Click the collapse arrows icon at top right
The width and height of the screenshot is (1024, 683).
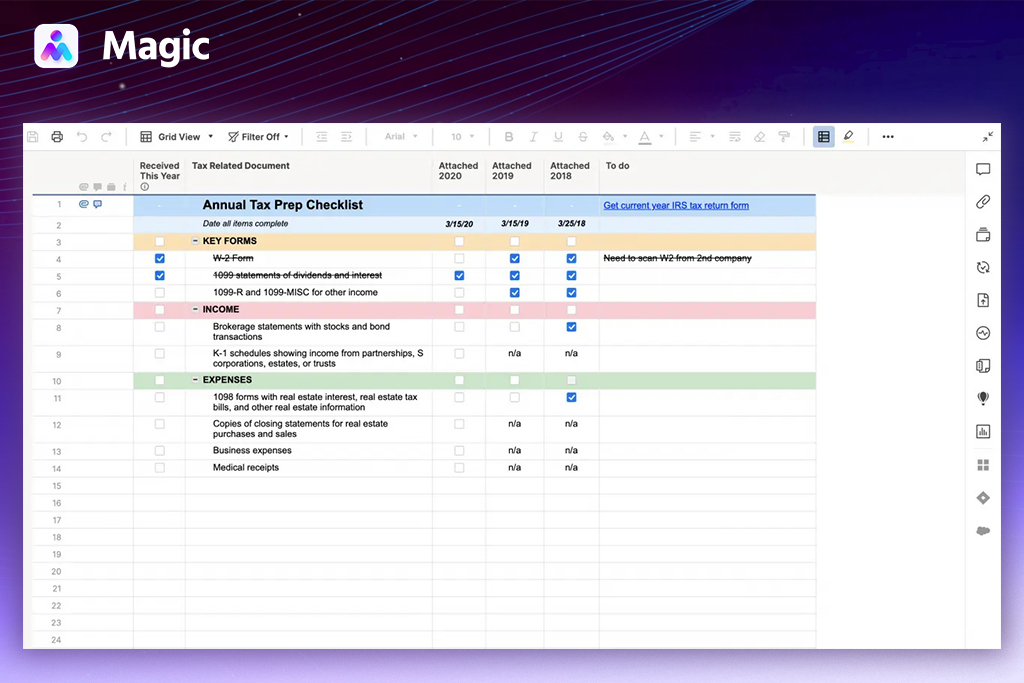(x=988, y=137)
